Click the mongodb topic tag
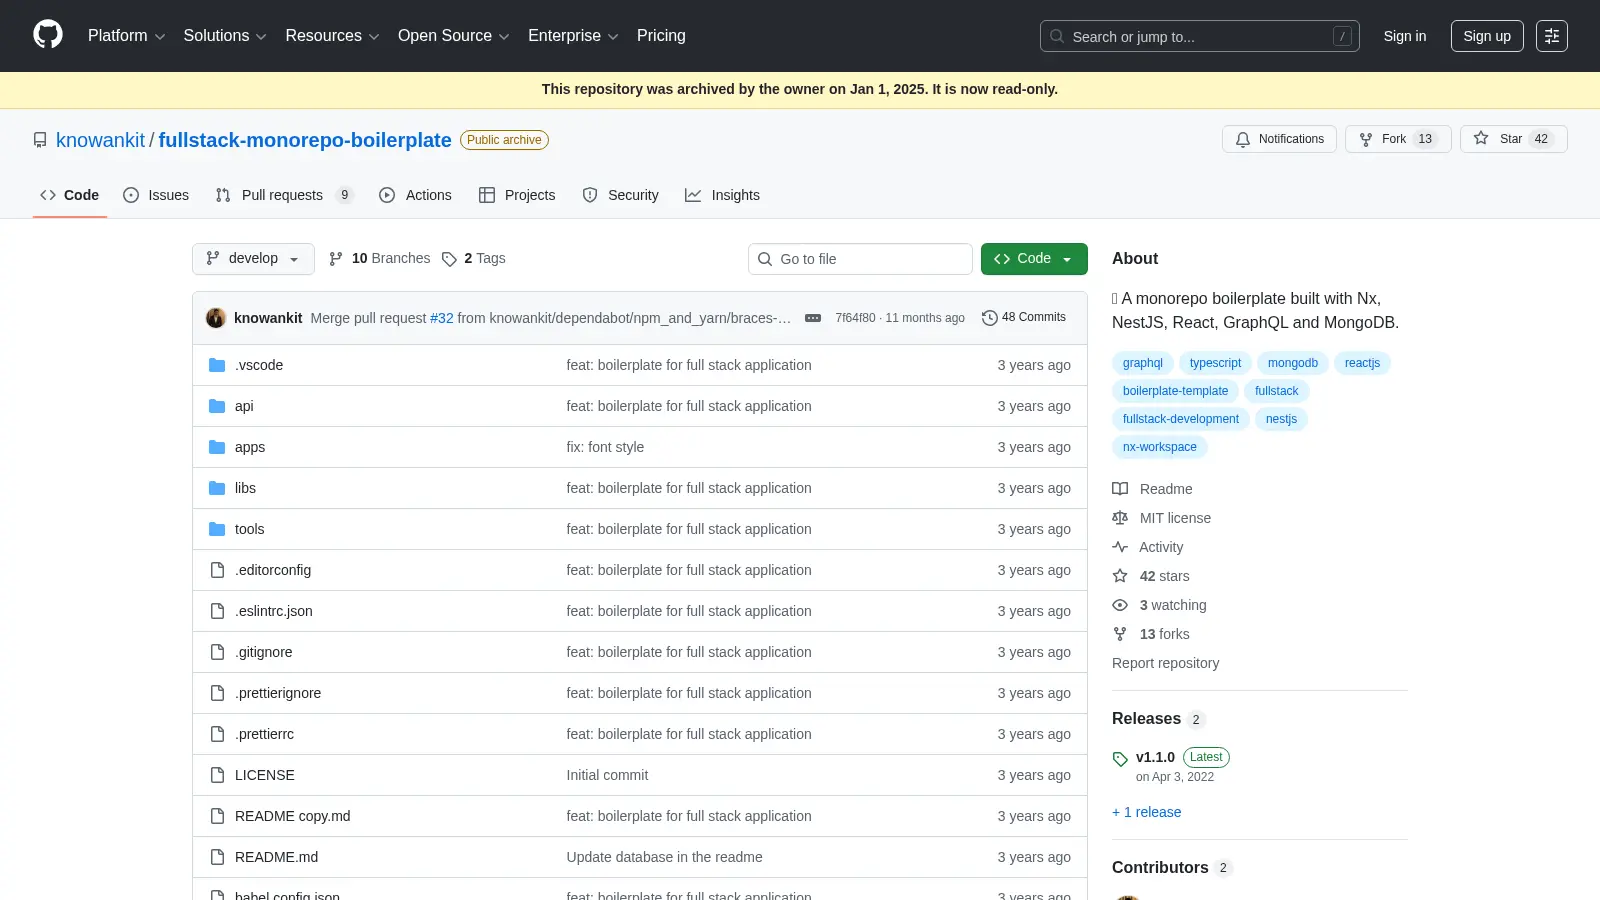The height and width of the screenshot is (900, 1600). pos(1293,363)
